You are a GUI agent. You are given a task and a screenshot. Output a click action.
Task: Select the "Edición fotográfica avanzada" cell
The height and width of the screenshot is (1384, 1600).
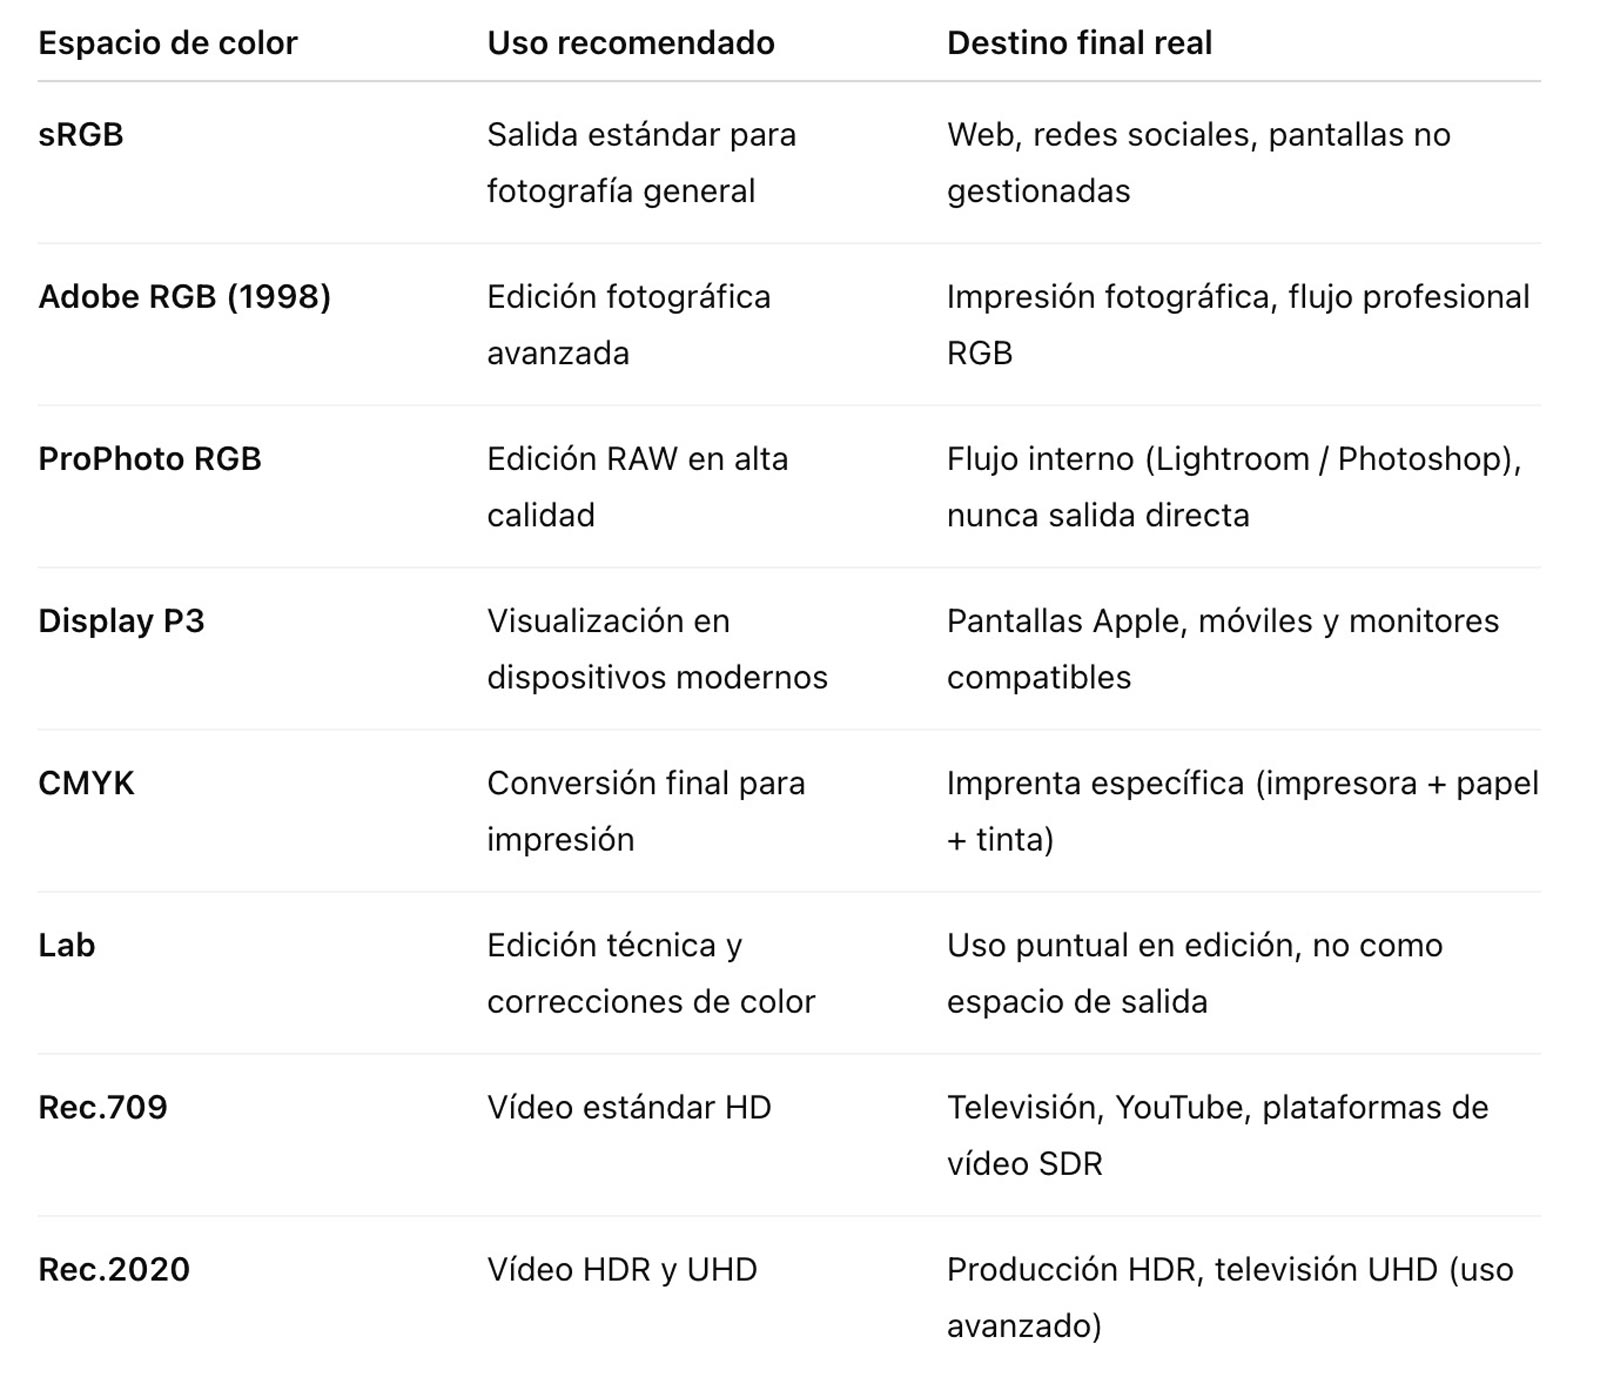[x=628, y=324]
